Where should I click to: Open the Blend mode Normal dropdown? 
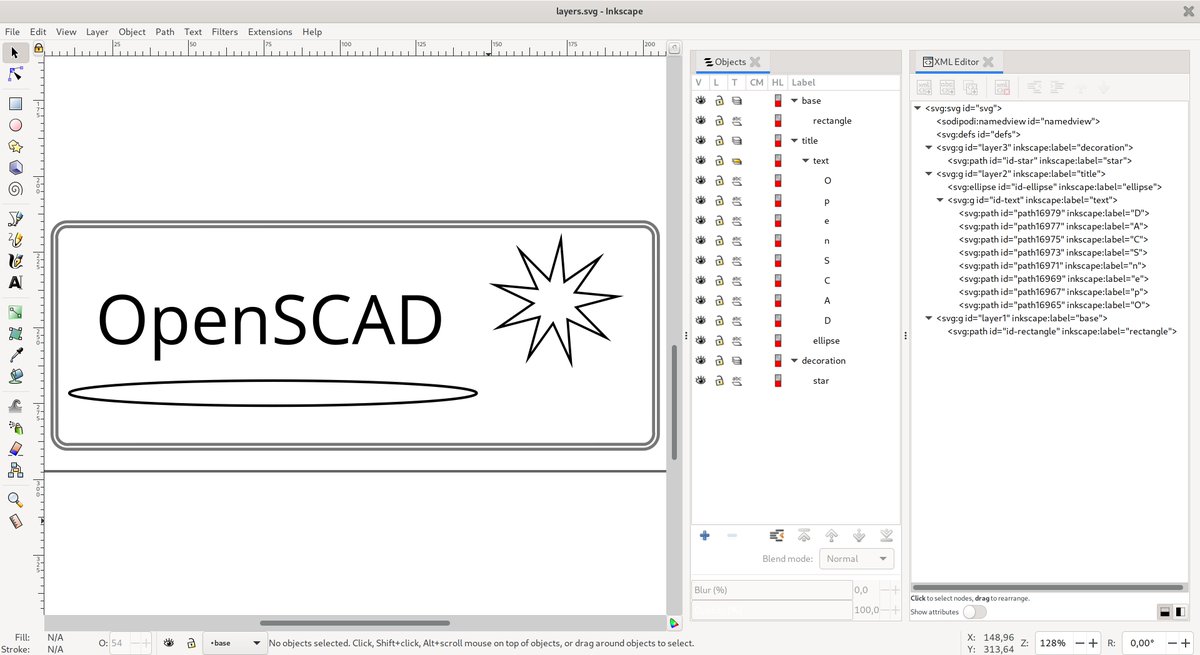click(x=856, y=559)
